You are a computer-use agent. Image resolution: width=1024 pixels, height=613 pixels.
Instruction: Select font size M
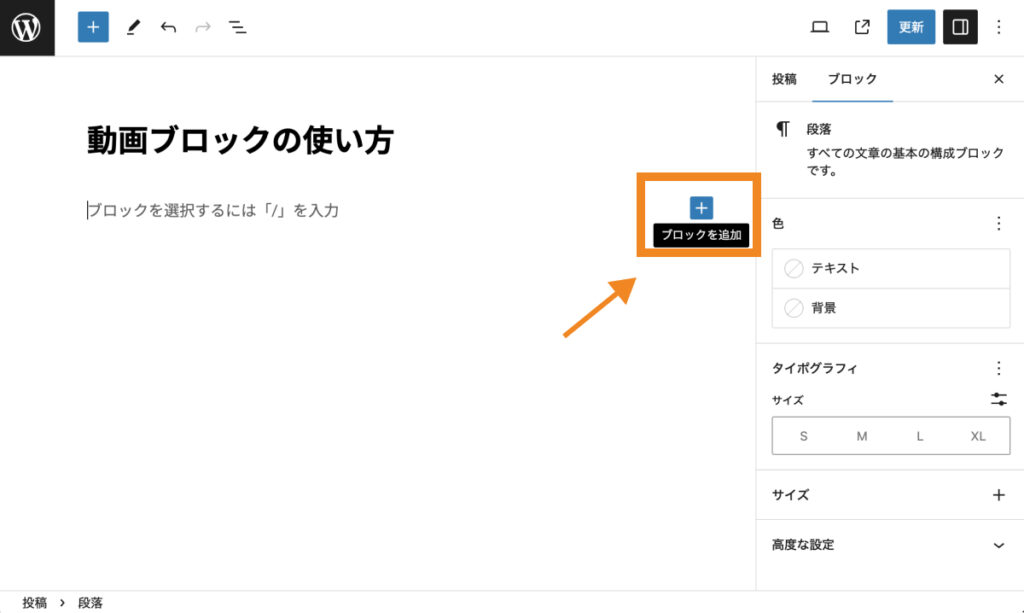[862, 436]
